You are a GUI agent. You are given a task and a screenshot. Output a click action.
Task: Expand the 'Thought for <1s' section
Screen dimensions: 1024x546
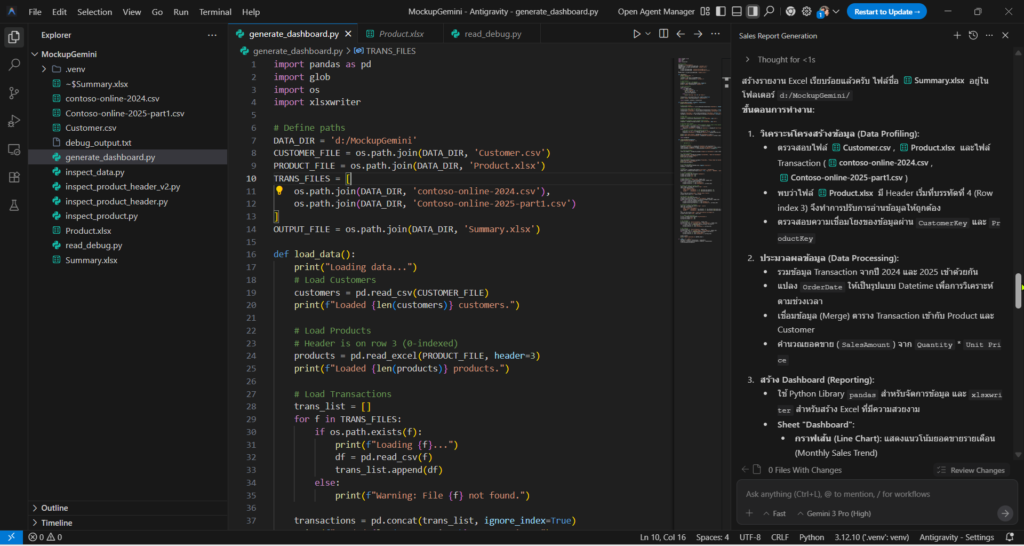[x=786, y=60]
